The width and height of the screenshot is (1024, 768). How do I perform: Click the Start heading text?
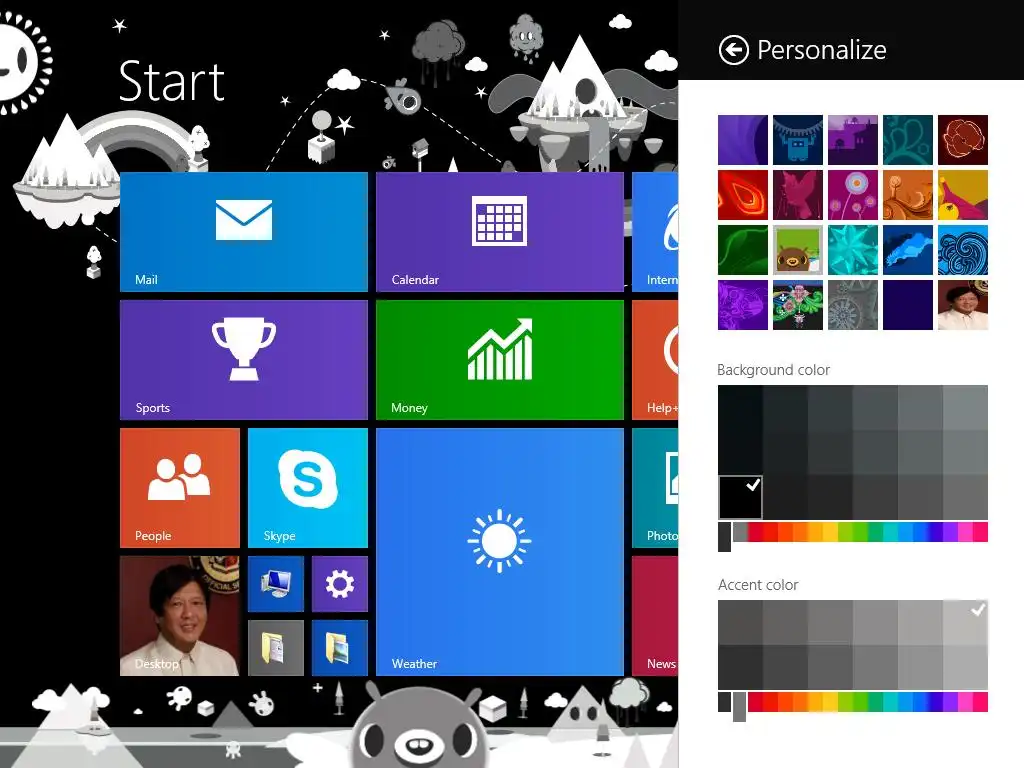point(172,82)
